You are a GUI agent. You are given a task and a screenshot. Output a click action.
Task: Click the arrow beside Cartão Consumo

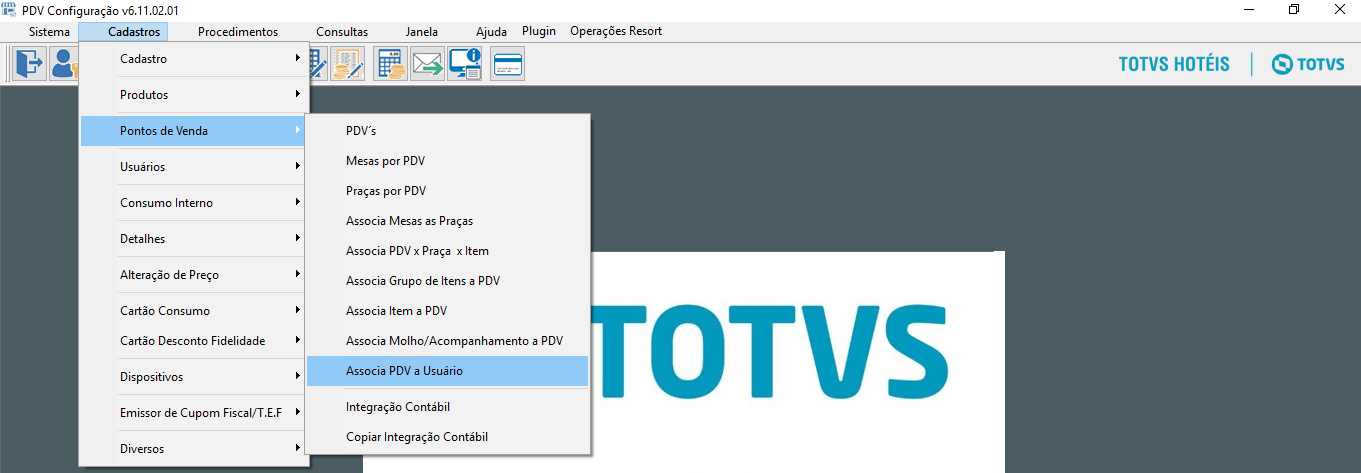click(x=298, y=310)
